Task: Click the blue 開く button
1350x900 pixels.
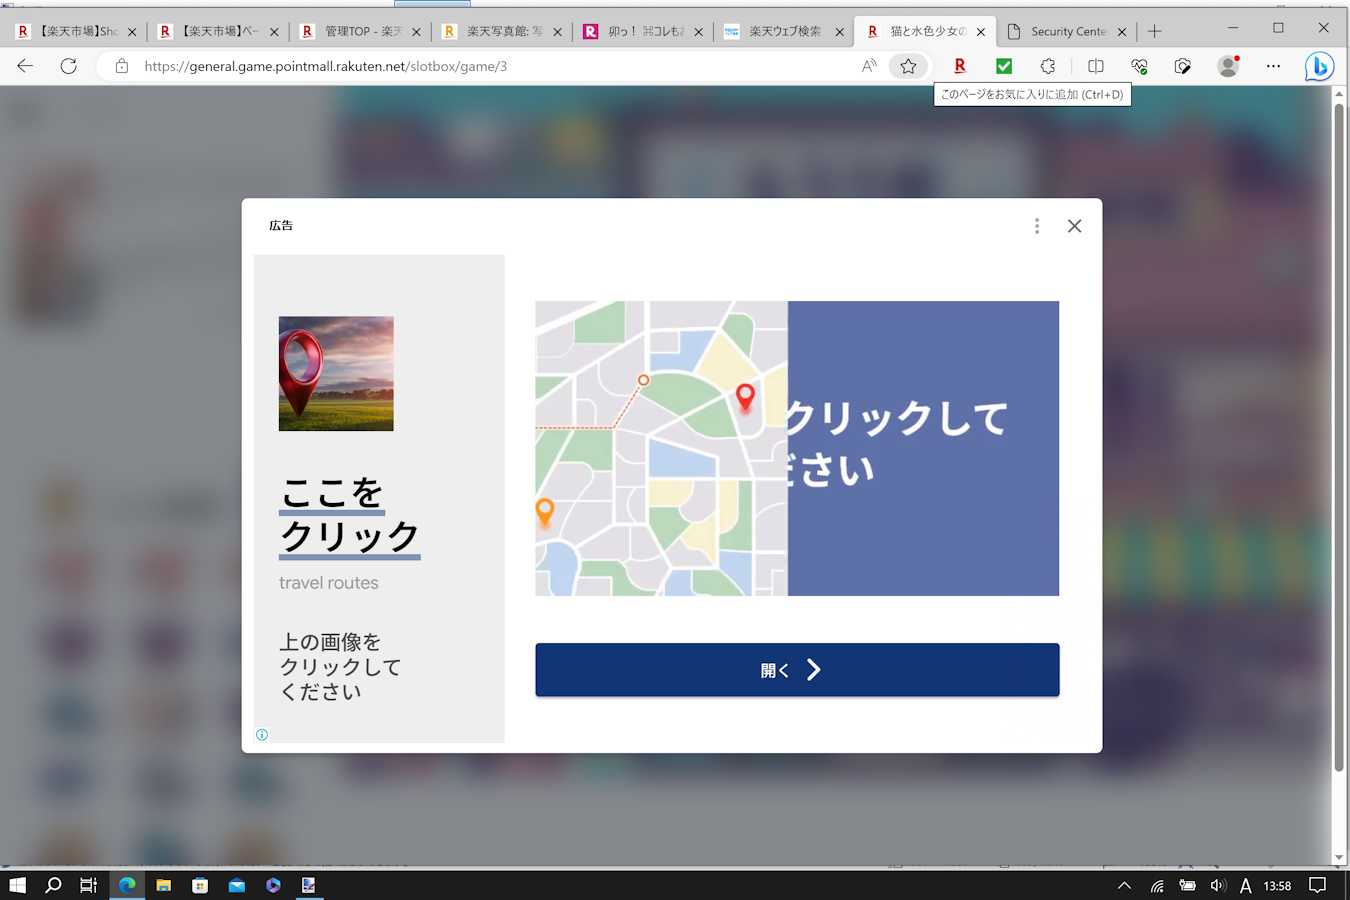Action: pyautogui.click(x=797, y=670)
